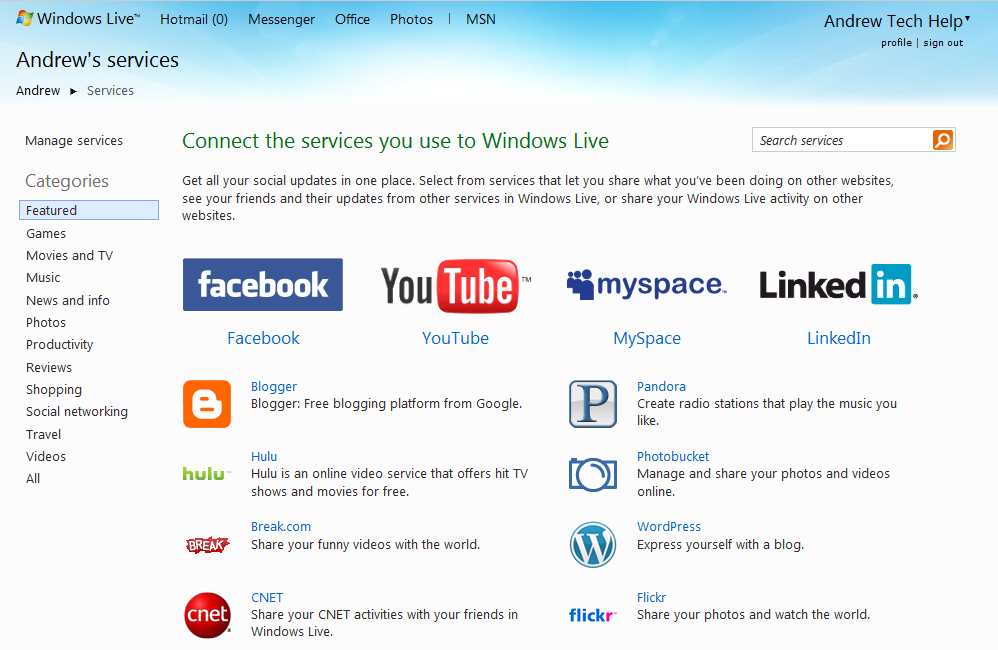This screenshot has width=998, height=650.
Task: Click the WordPress W icon
Action: (593, 544)
